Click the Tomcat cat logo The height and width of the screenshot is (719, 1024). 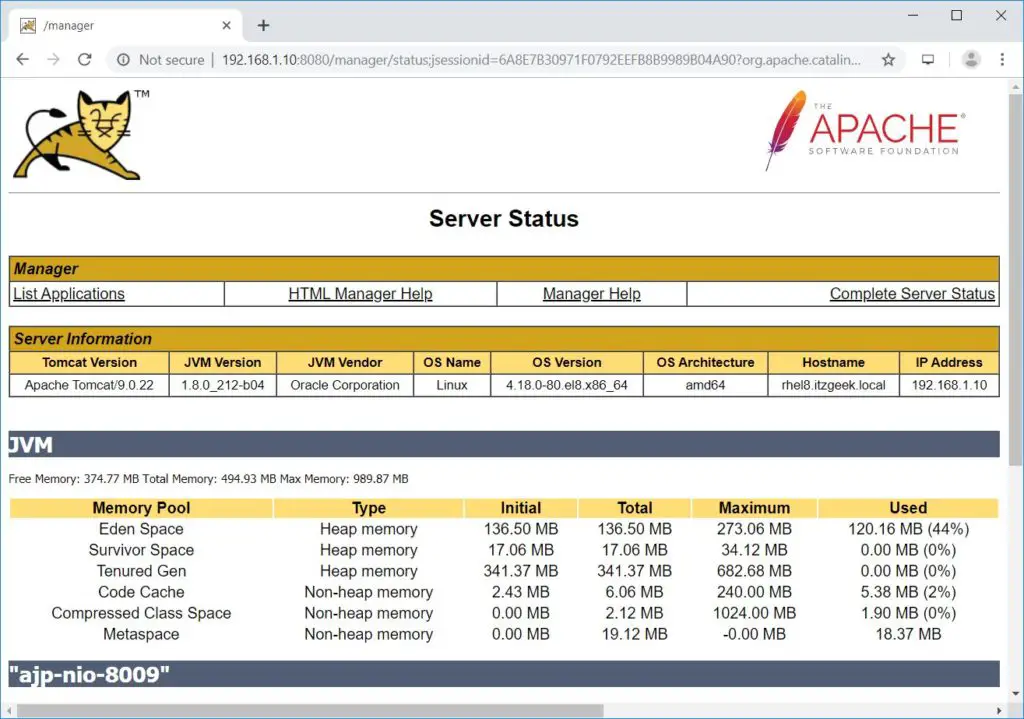tap(81, 135)
